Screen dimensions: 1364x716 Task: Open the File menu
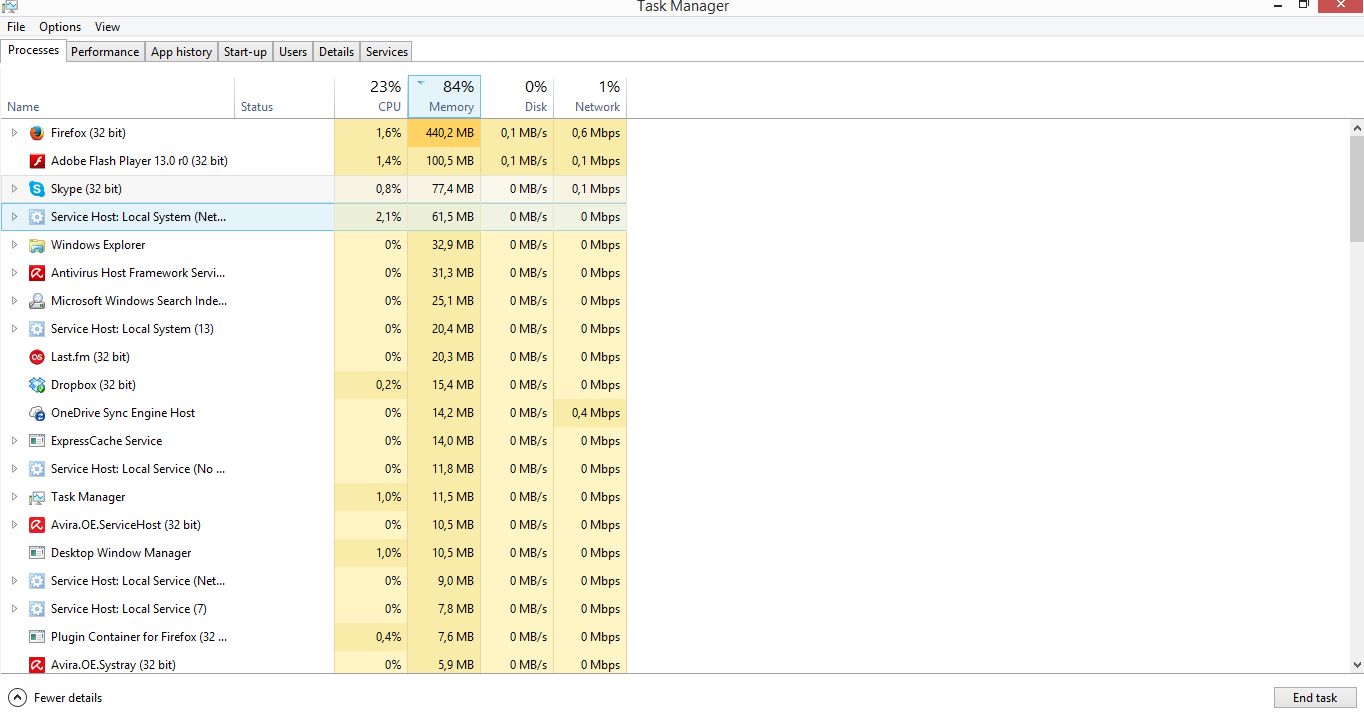16,27
